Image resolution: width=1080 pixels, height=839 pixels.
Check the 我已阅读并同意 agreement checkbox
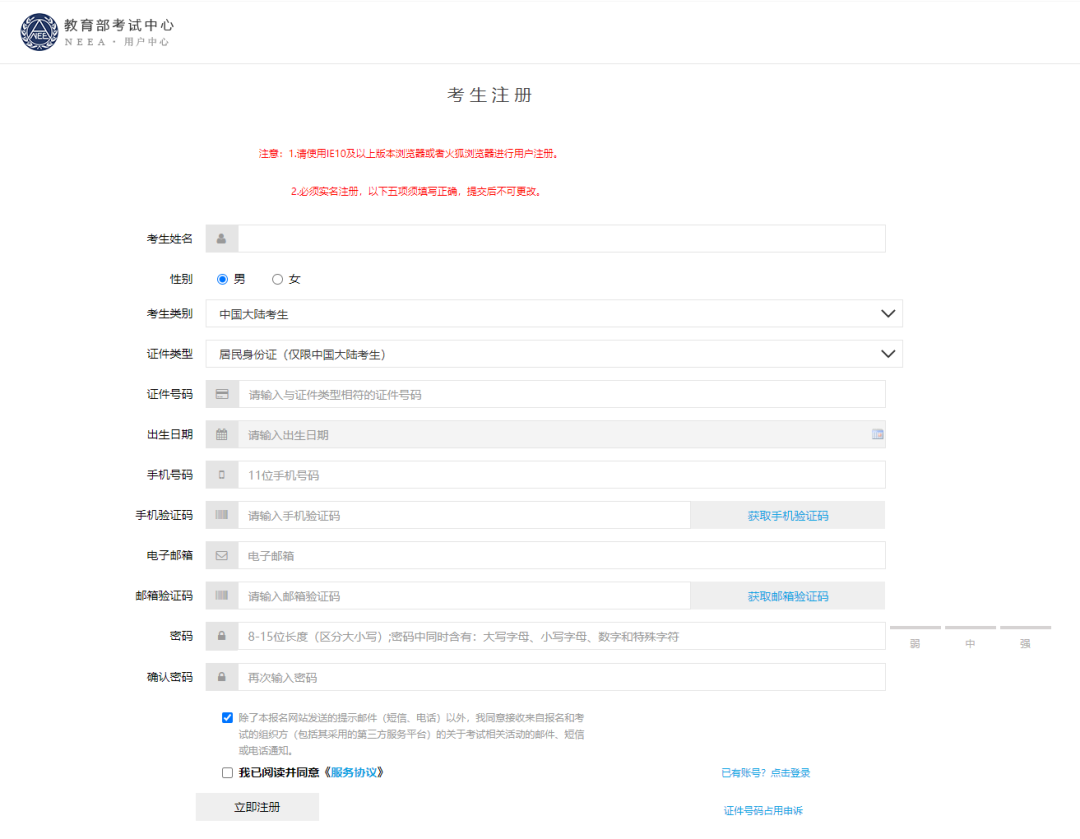[225, 772]
